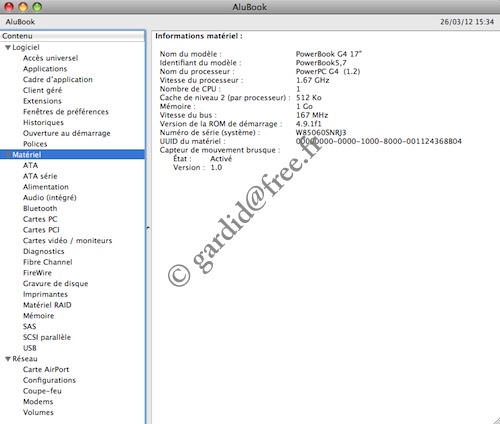Collapse the Logiciel disclosure triangle
The height and width of the screenshot is (424, 500).
click(8, 48)
